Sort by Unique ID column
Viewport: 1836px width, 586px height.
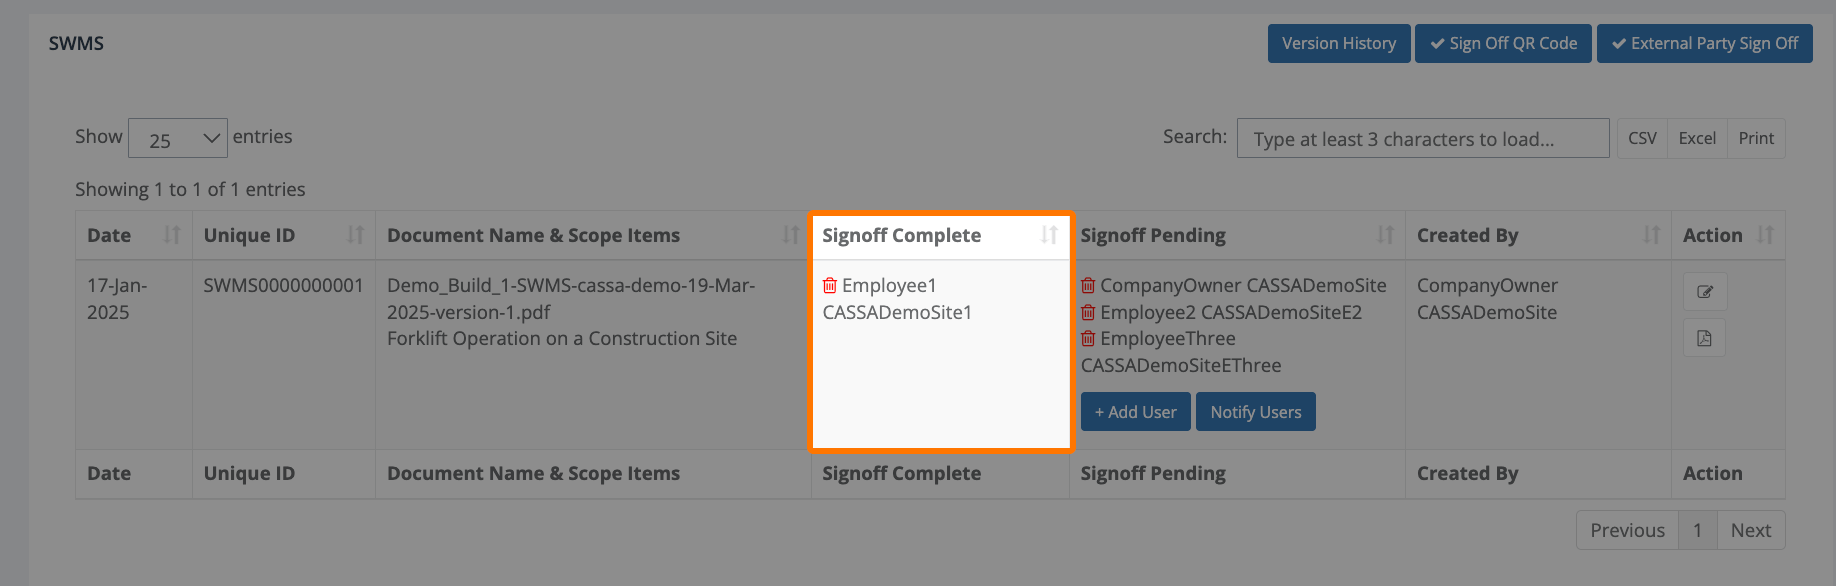click(355, 235)
